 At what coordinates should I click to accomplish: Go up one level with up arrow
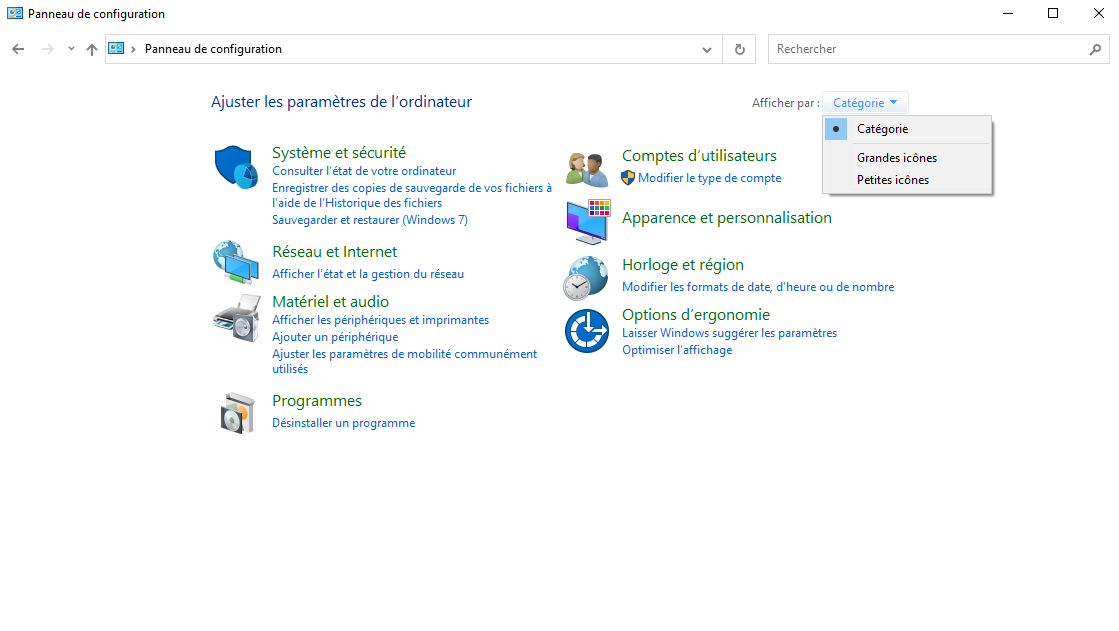click(x=92, y=49)
